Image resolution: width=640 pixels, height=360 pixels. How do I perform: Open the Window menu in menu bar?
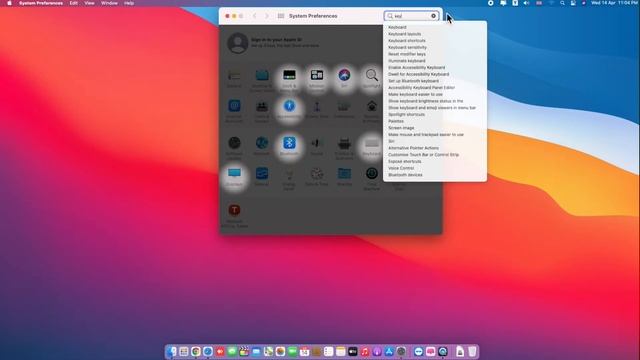(109, 3)
